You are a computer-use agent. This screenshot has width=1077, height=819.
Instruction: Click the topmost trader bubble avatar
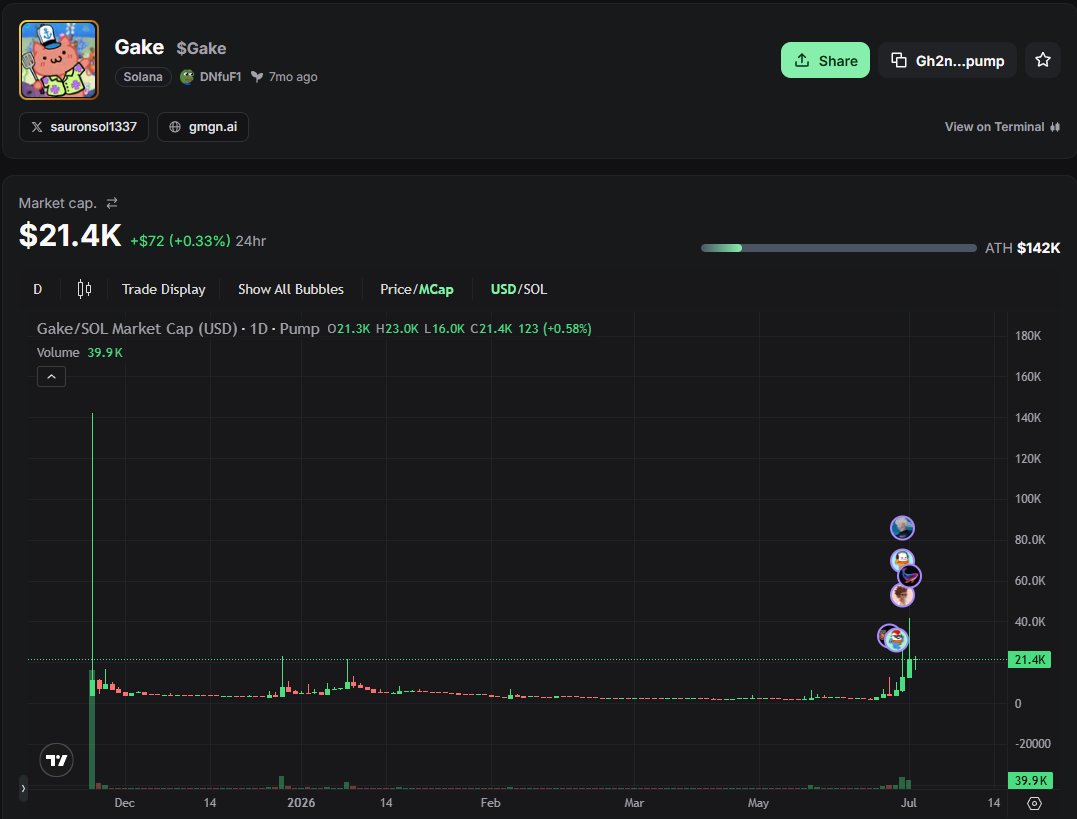pos(902,528)
